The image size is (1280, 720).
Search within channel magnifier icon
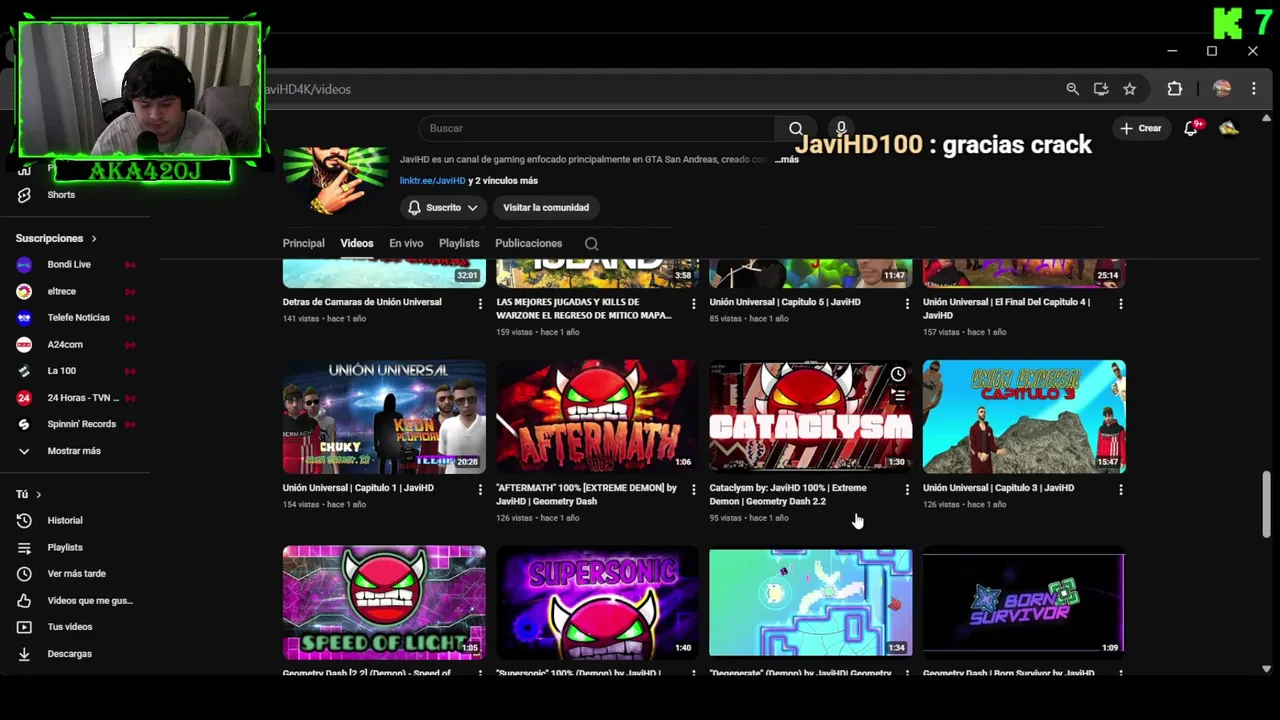coord(592,243)
